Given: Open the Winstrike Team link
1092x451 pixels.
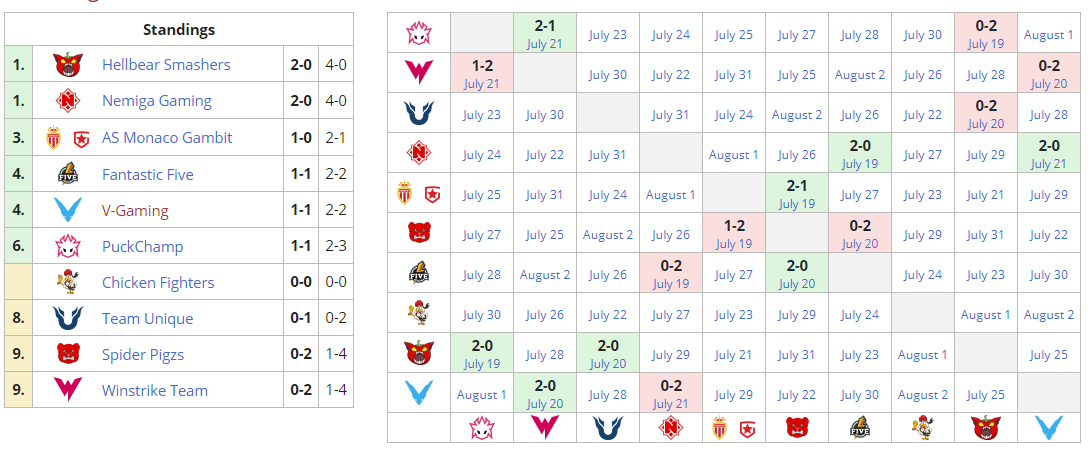Looking at the screenshot, I should pyautogui.click(x=155, y=391).
